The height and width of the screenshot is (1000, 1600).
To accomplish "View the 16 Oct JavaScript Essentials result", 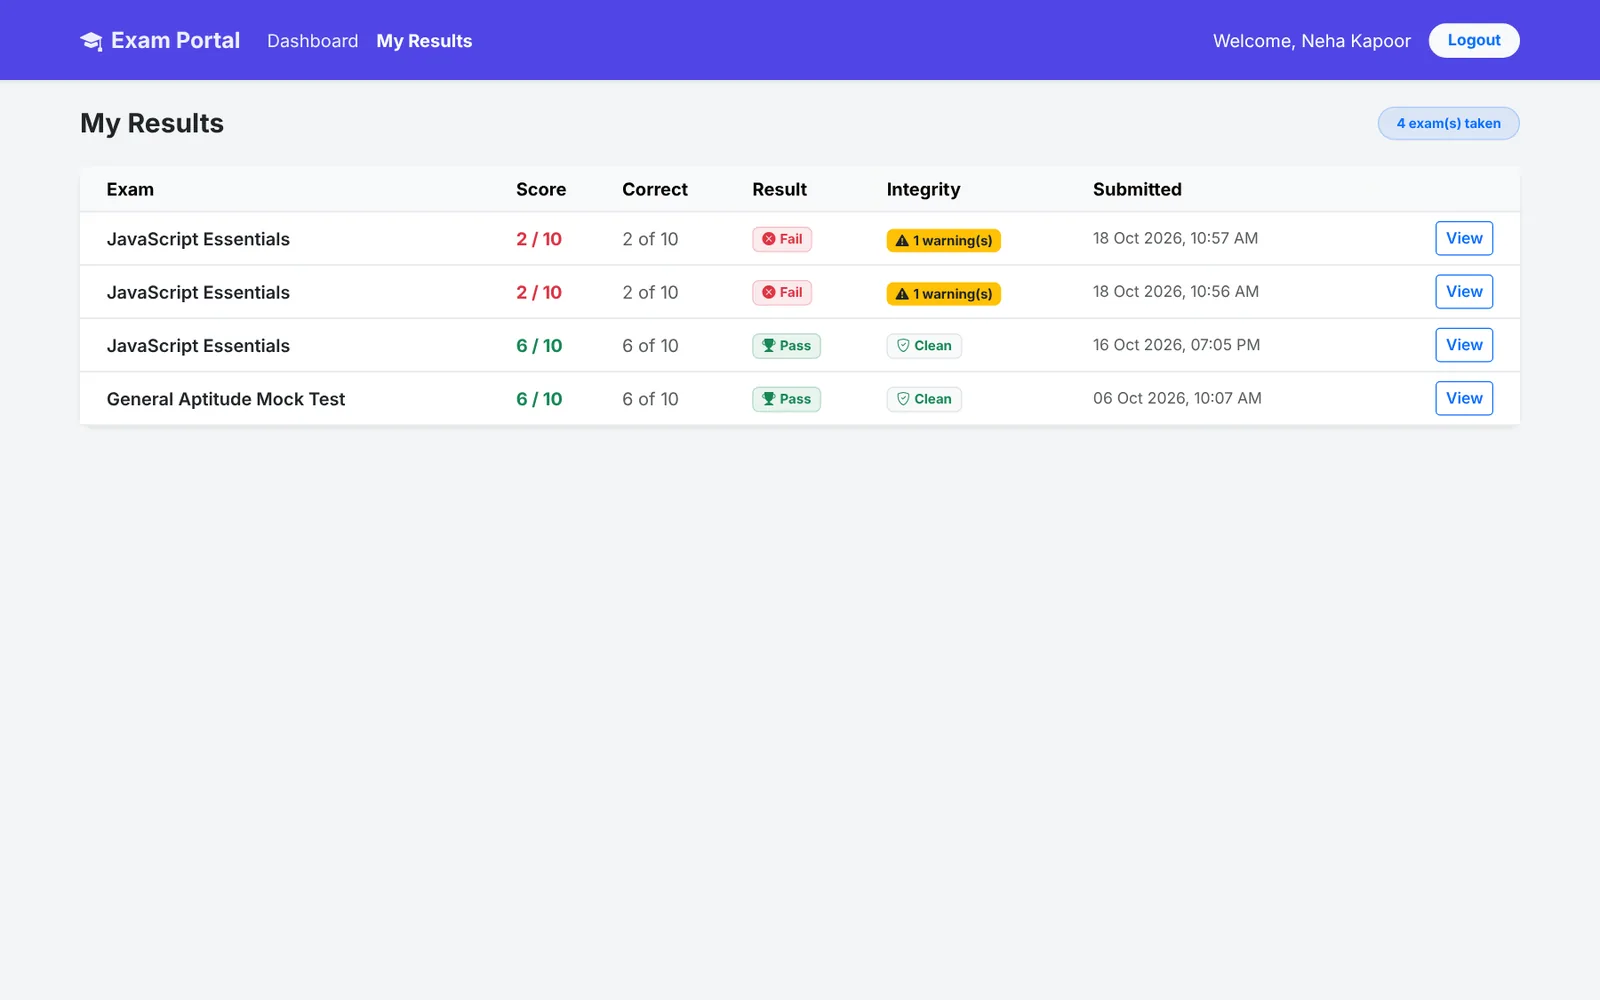I will (1464, 345).
